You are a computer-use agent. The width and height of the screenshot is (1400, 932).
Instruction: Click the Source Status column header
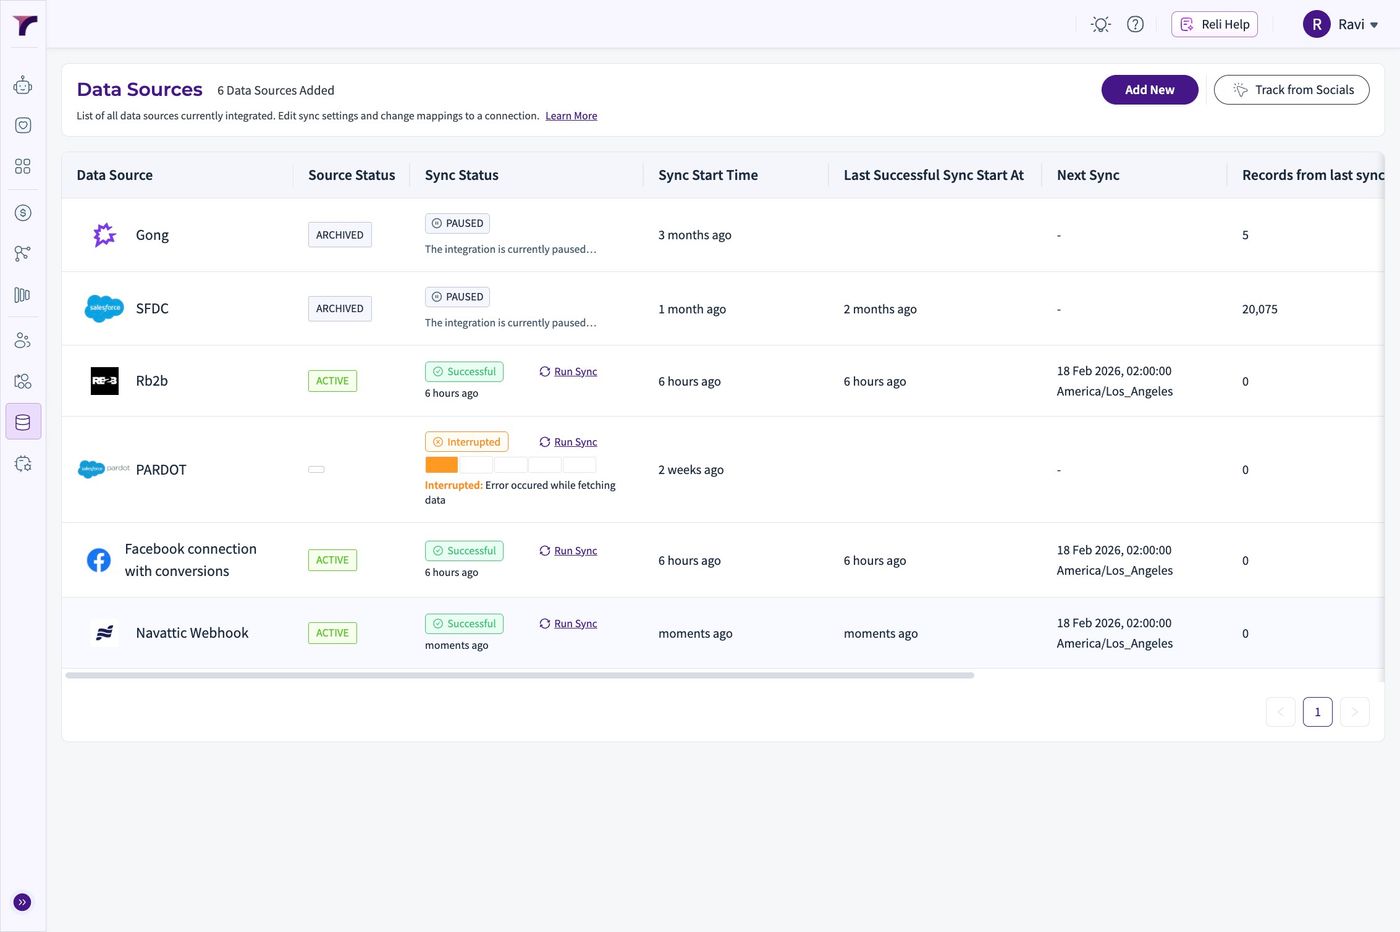pos(351,175)
